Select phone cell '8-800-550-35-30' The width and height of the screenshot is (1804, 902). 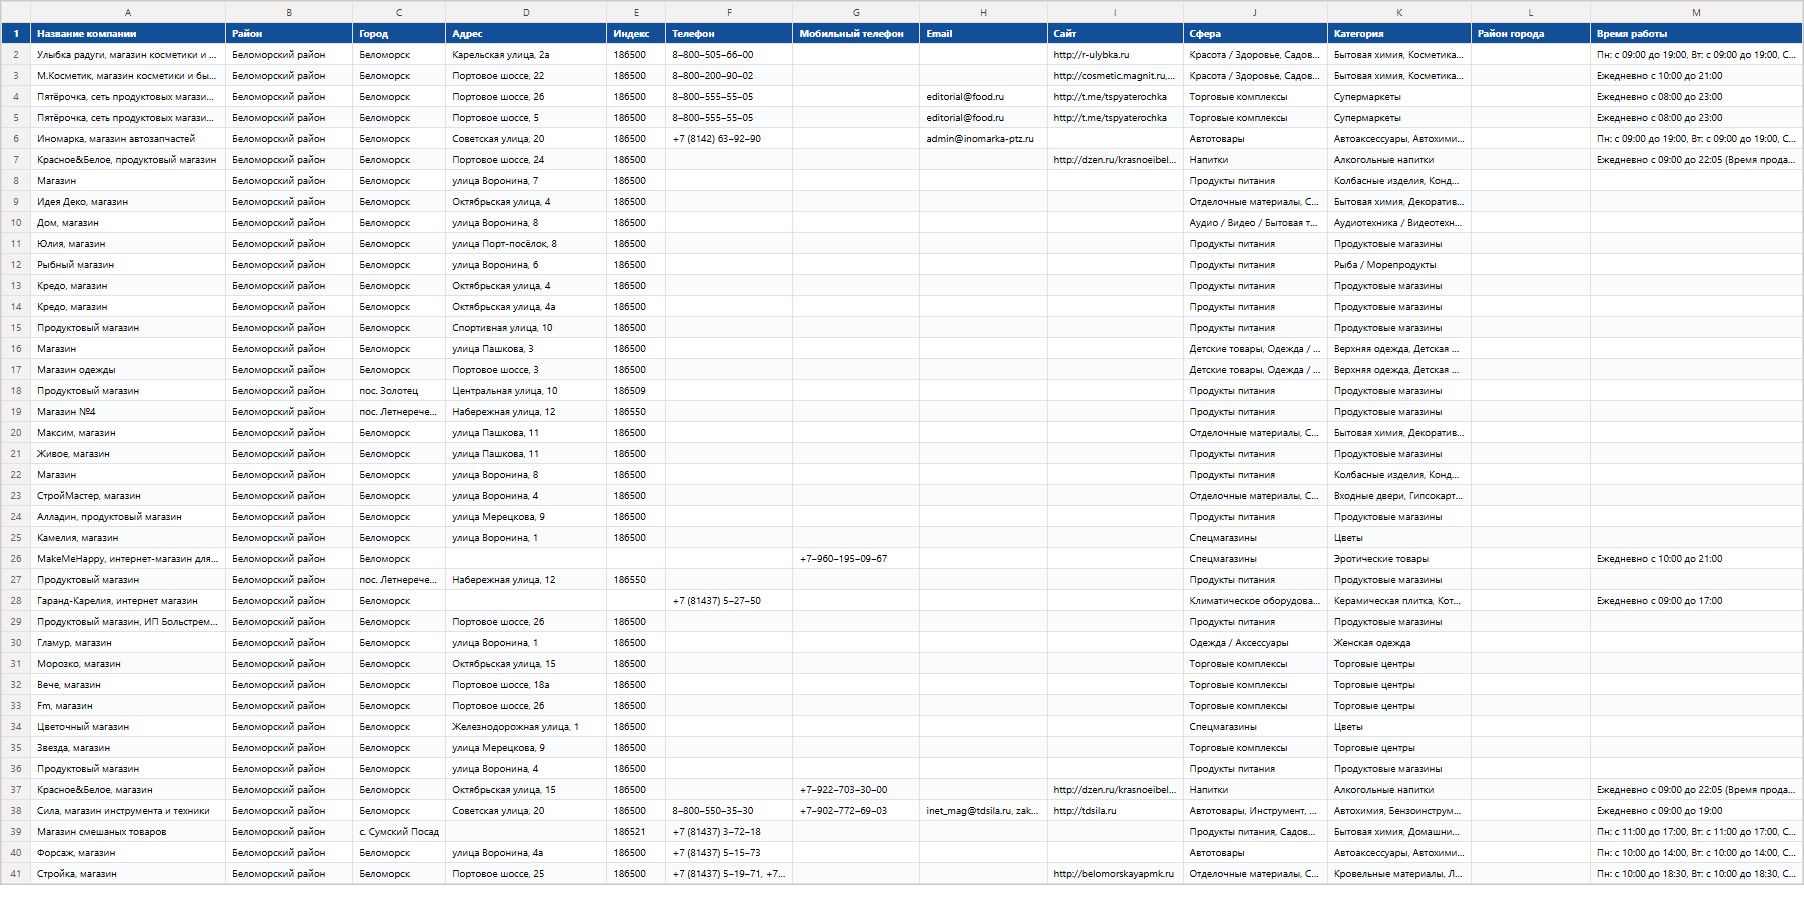coord(729,811)
